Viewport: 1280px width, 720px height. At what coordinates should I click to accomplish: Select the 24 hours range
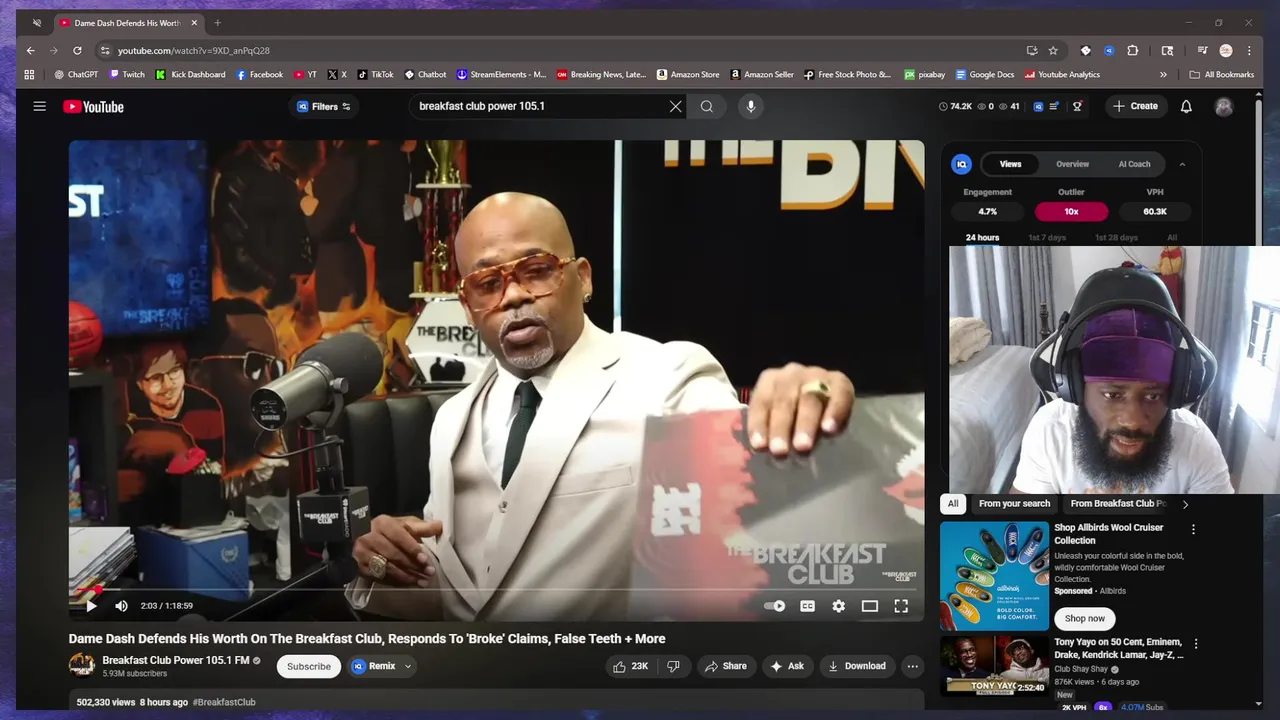point(982,238)
